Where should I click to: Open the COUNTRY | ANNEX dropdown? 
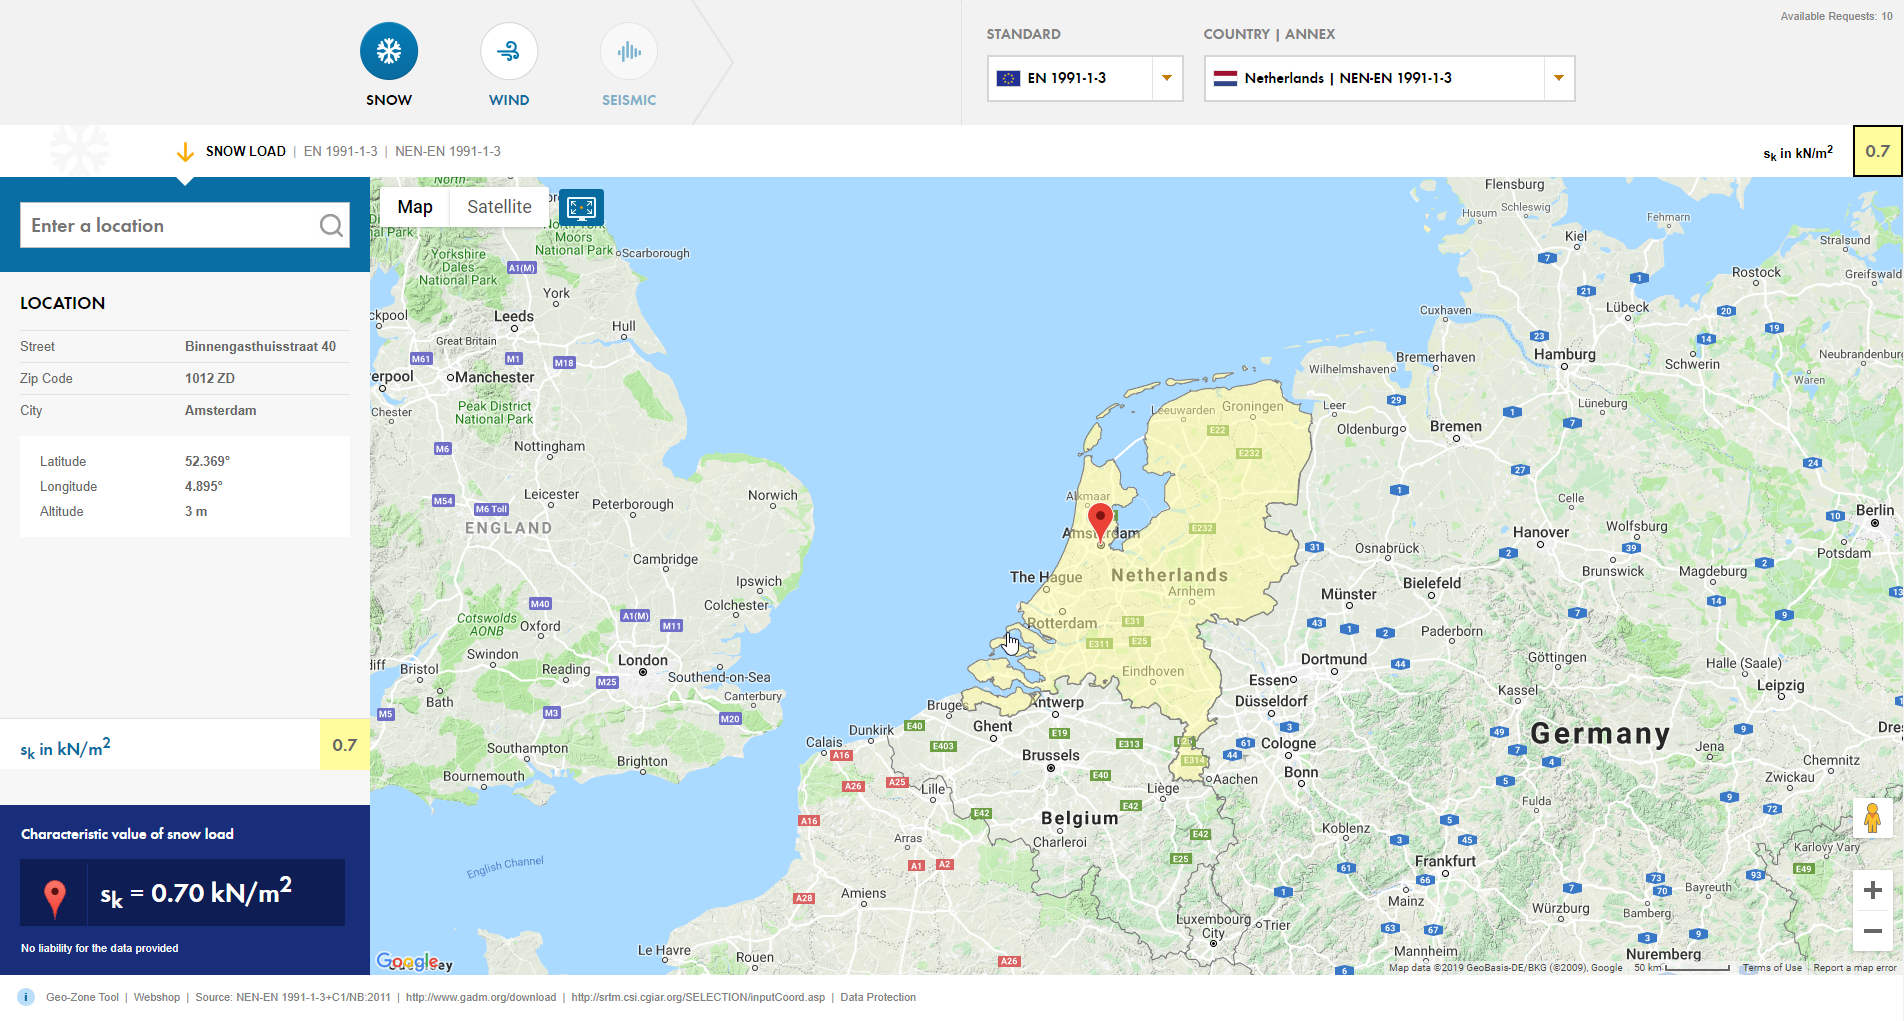tap(1558, 78)
